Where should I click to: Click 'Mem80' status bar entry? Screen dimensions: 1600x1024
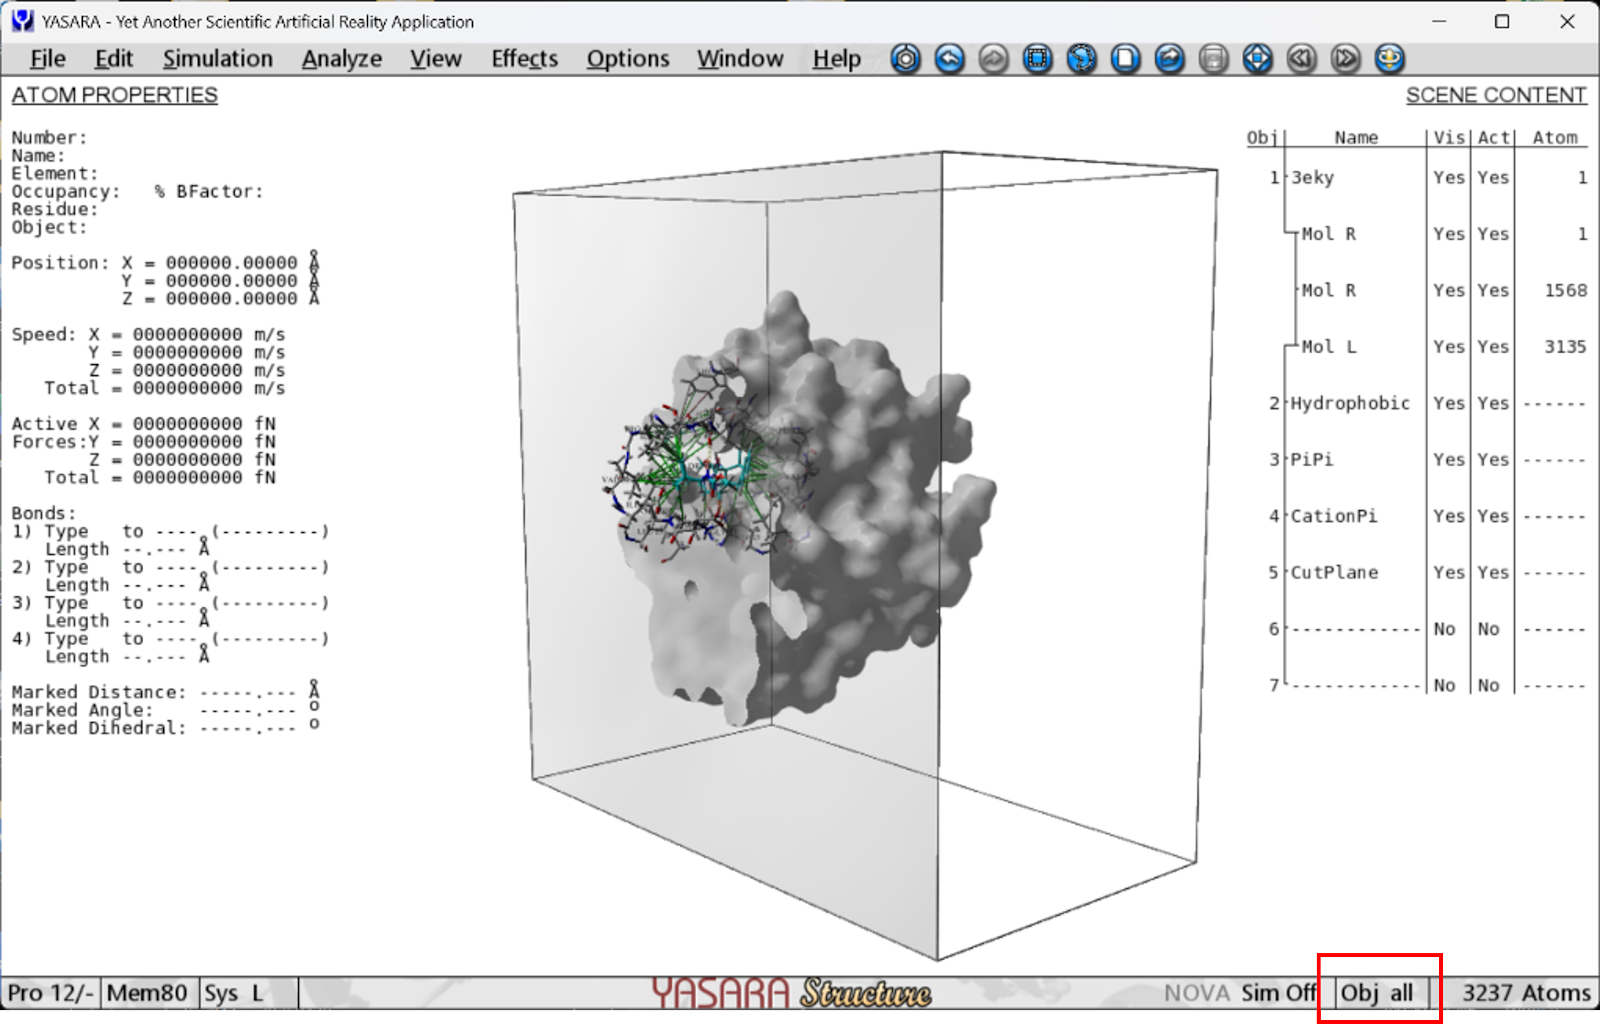tap(147, 993)
